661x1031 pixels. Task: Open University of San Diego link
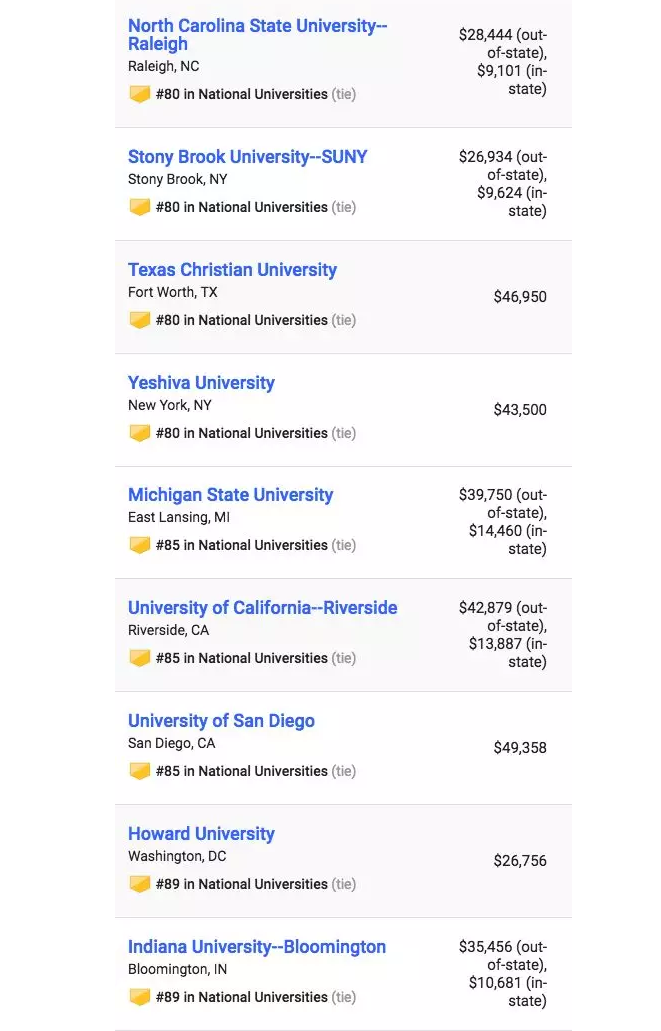[x=221, y=721]
